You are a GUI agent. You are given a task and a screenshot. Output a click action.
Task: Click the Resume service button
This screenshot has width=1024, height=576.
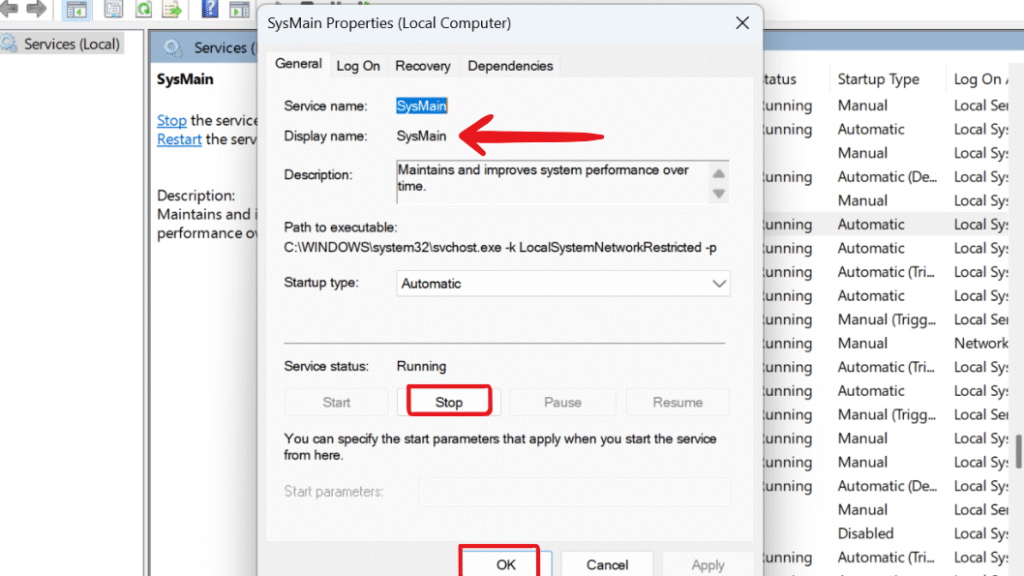[x=678, y=402]
